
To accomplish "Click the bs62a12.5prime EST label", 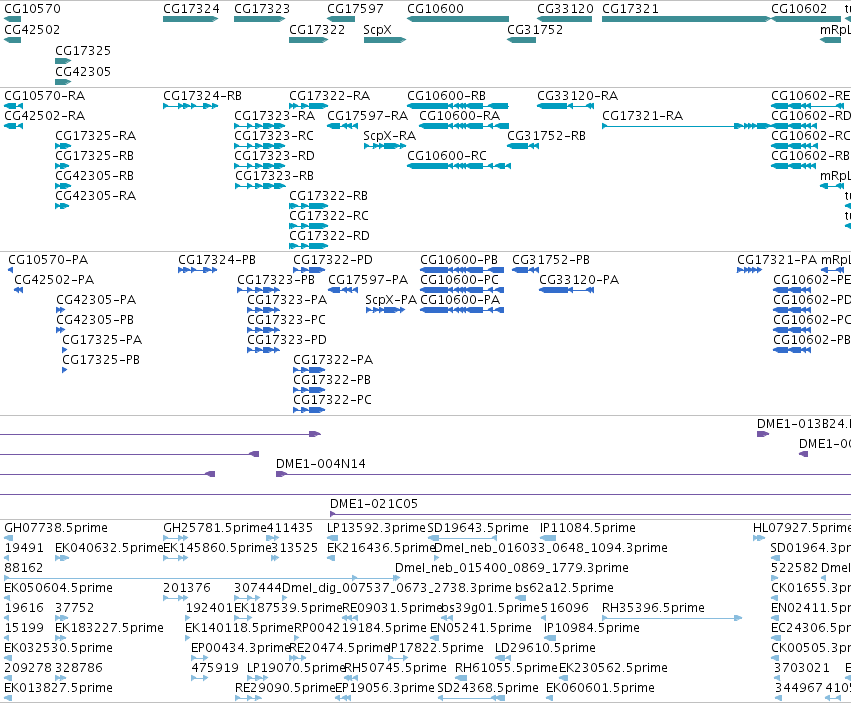I will pyautogui.click(x=564, y=588).
